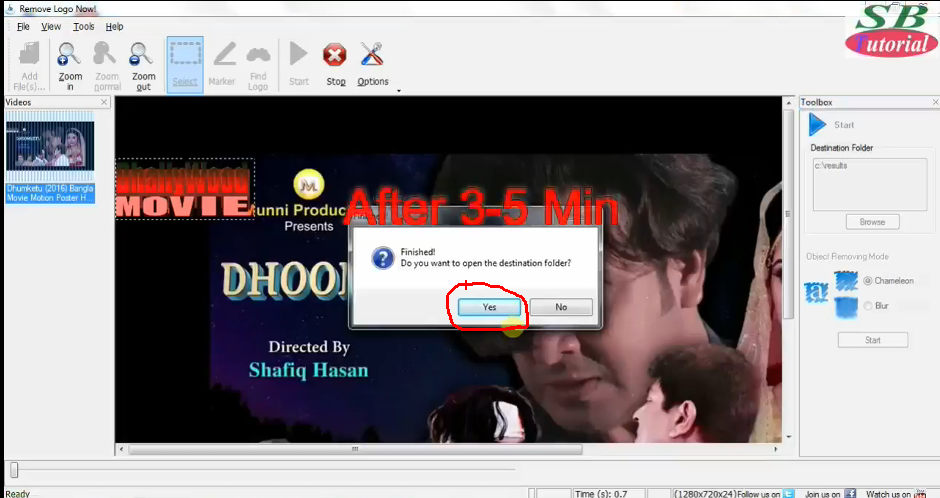Activate the Select rectangle tool
The image size is (940, 498).
pyautogui.click(x=185, y=55)
